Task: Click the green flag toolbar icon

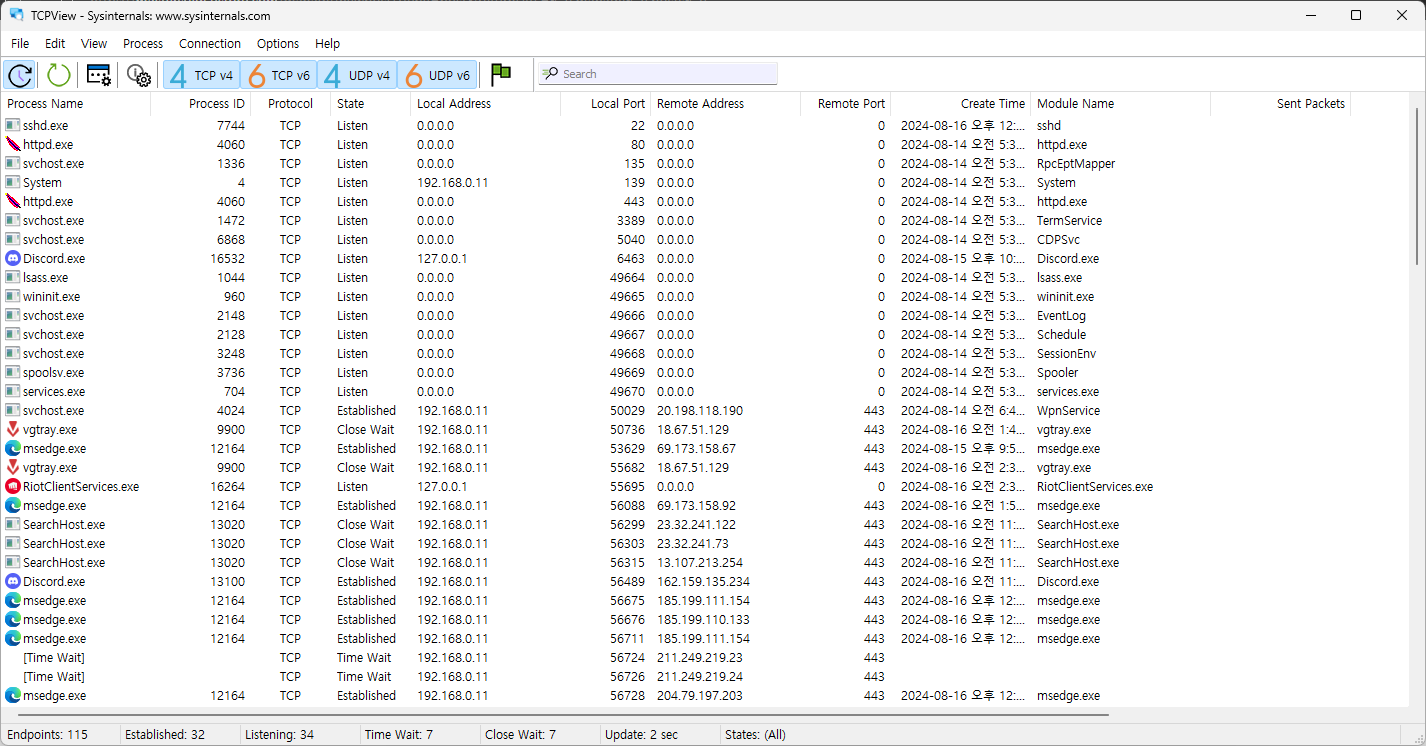Action: (501, 75)
